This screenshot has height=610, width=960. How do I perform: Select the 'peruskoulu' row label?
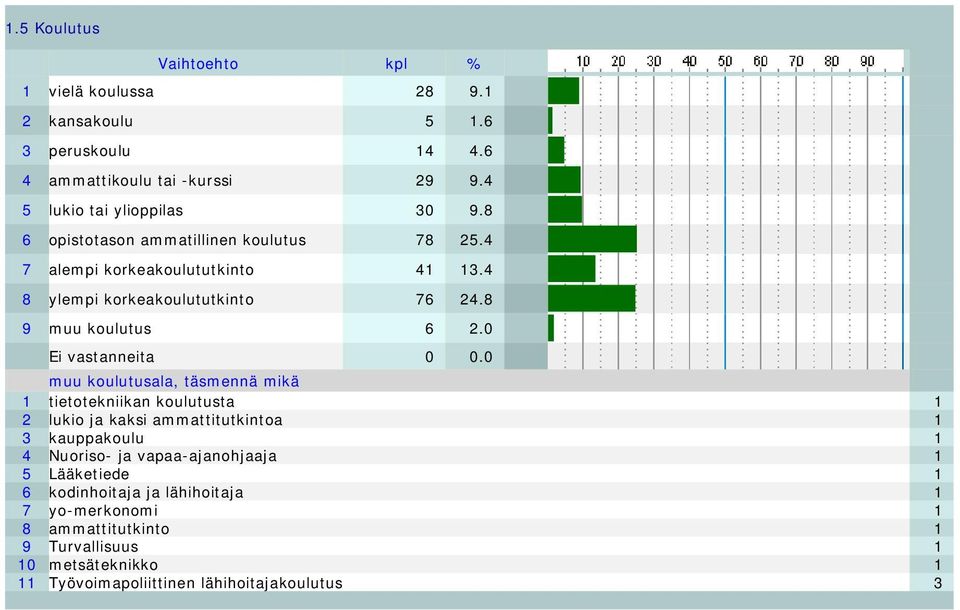point(90,151)
